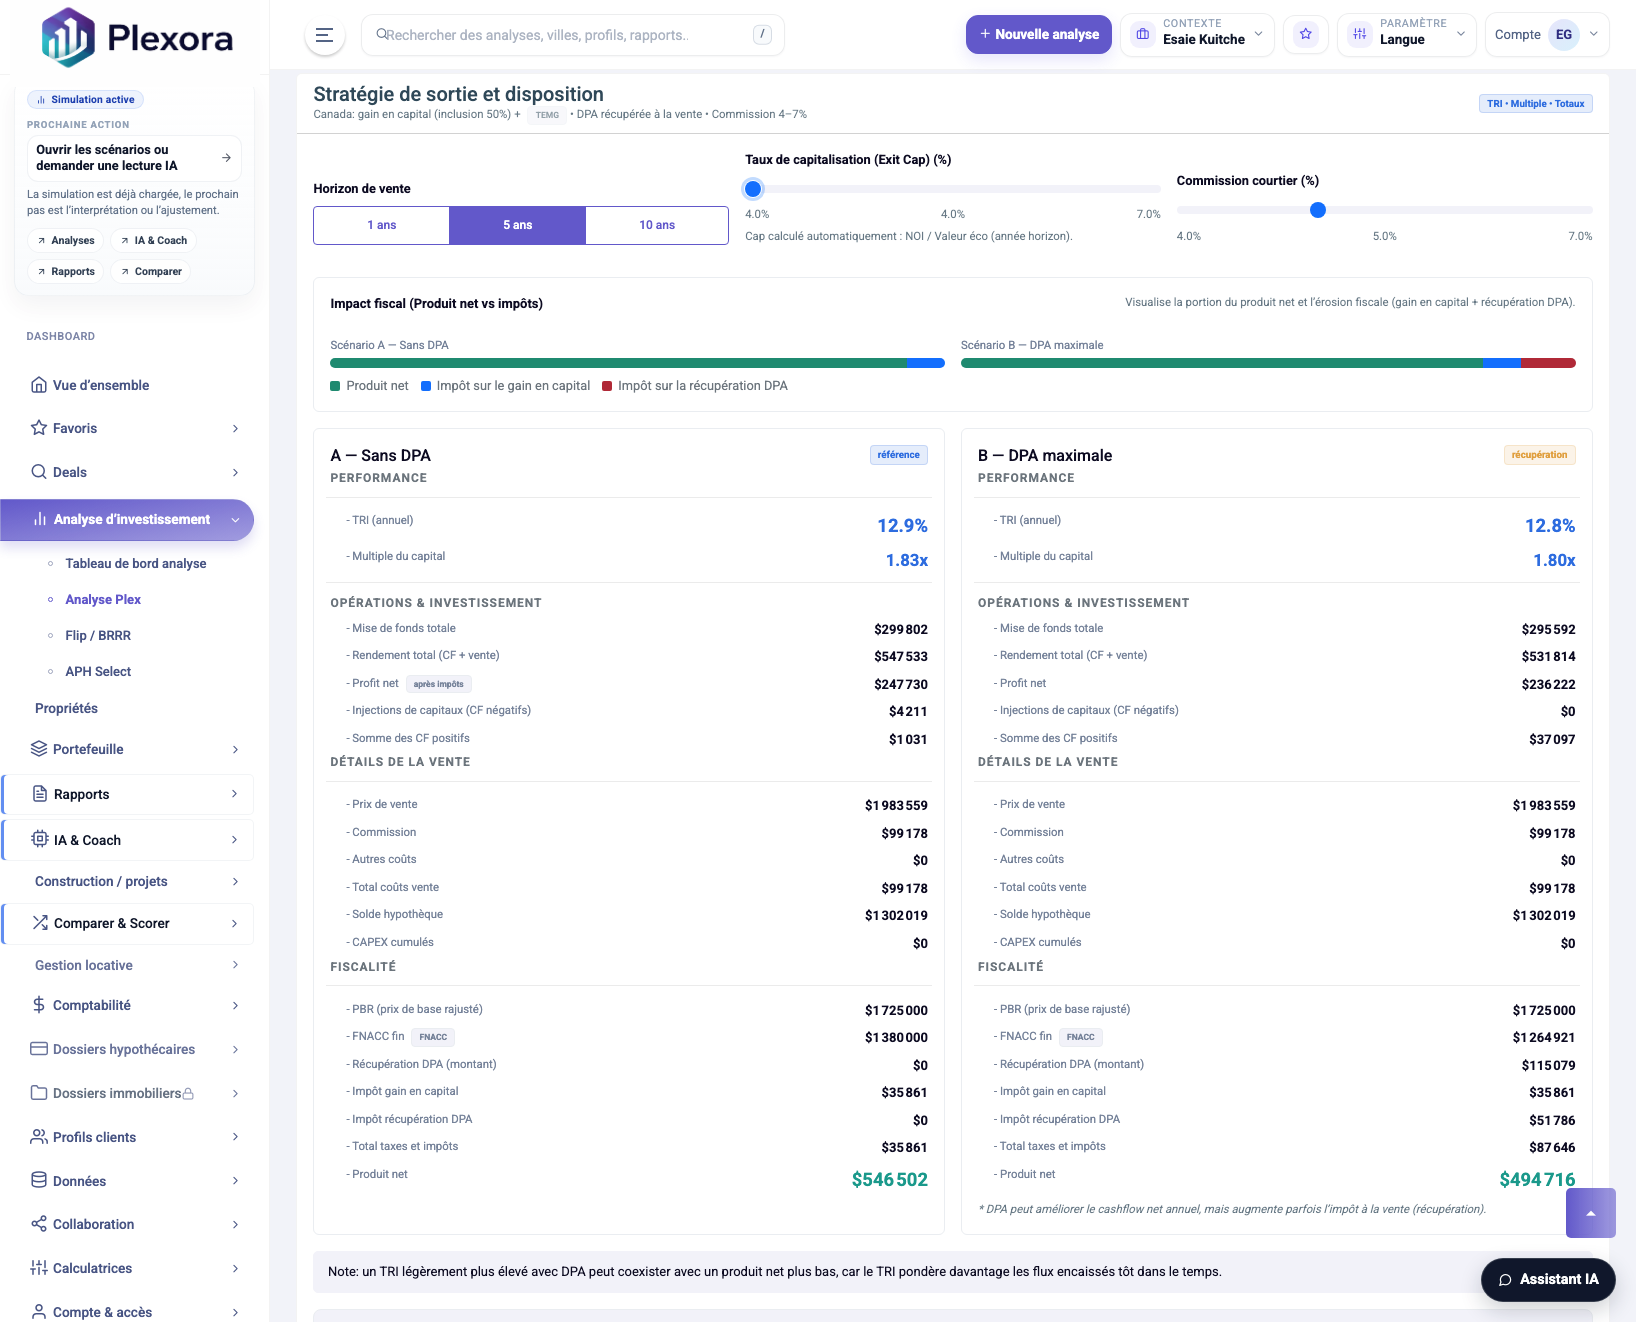1636x1322 pixels.
Task: Click the Plexora logo
Action: [137, 38]
